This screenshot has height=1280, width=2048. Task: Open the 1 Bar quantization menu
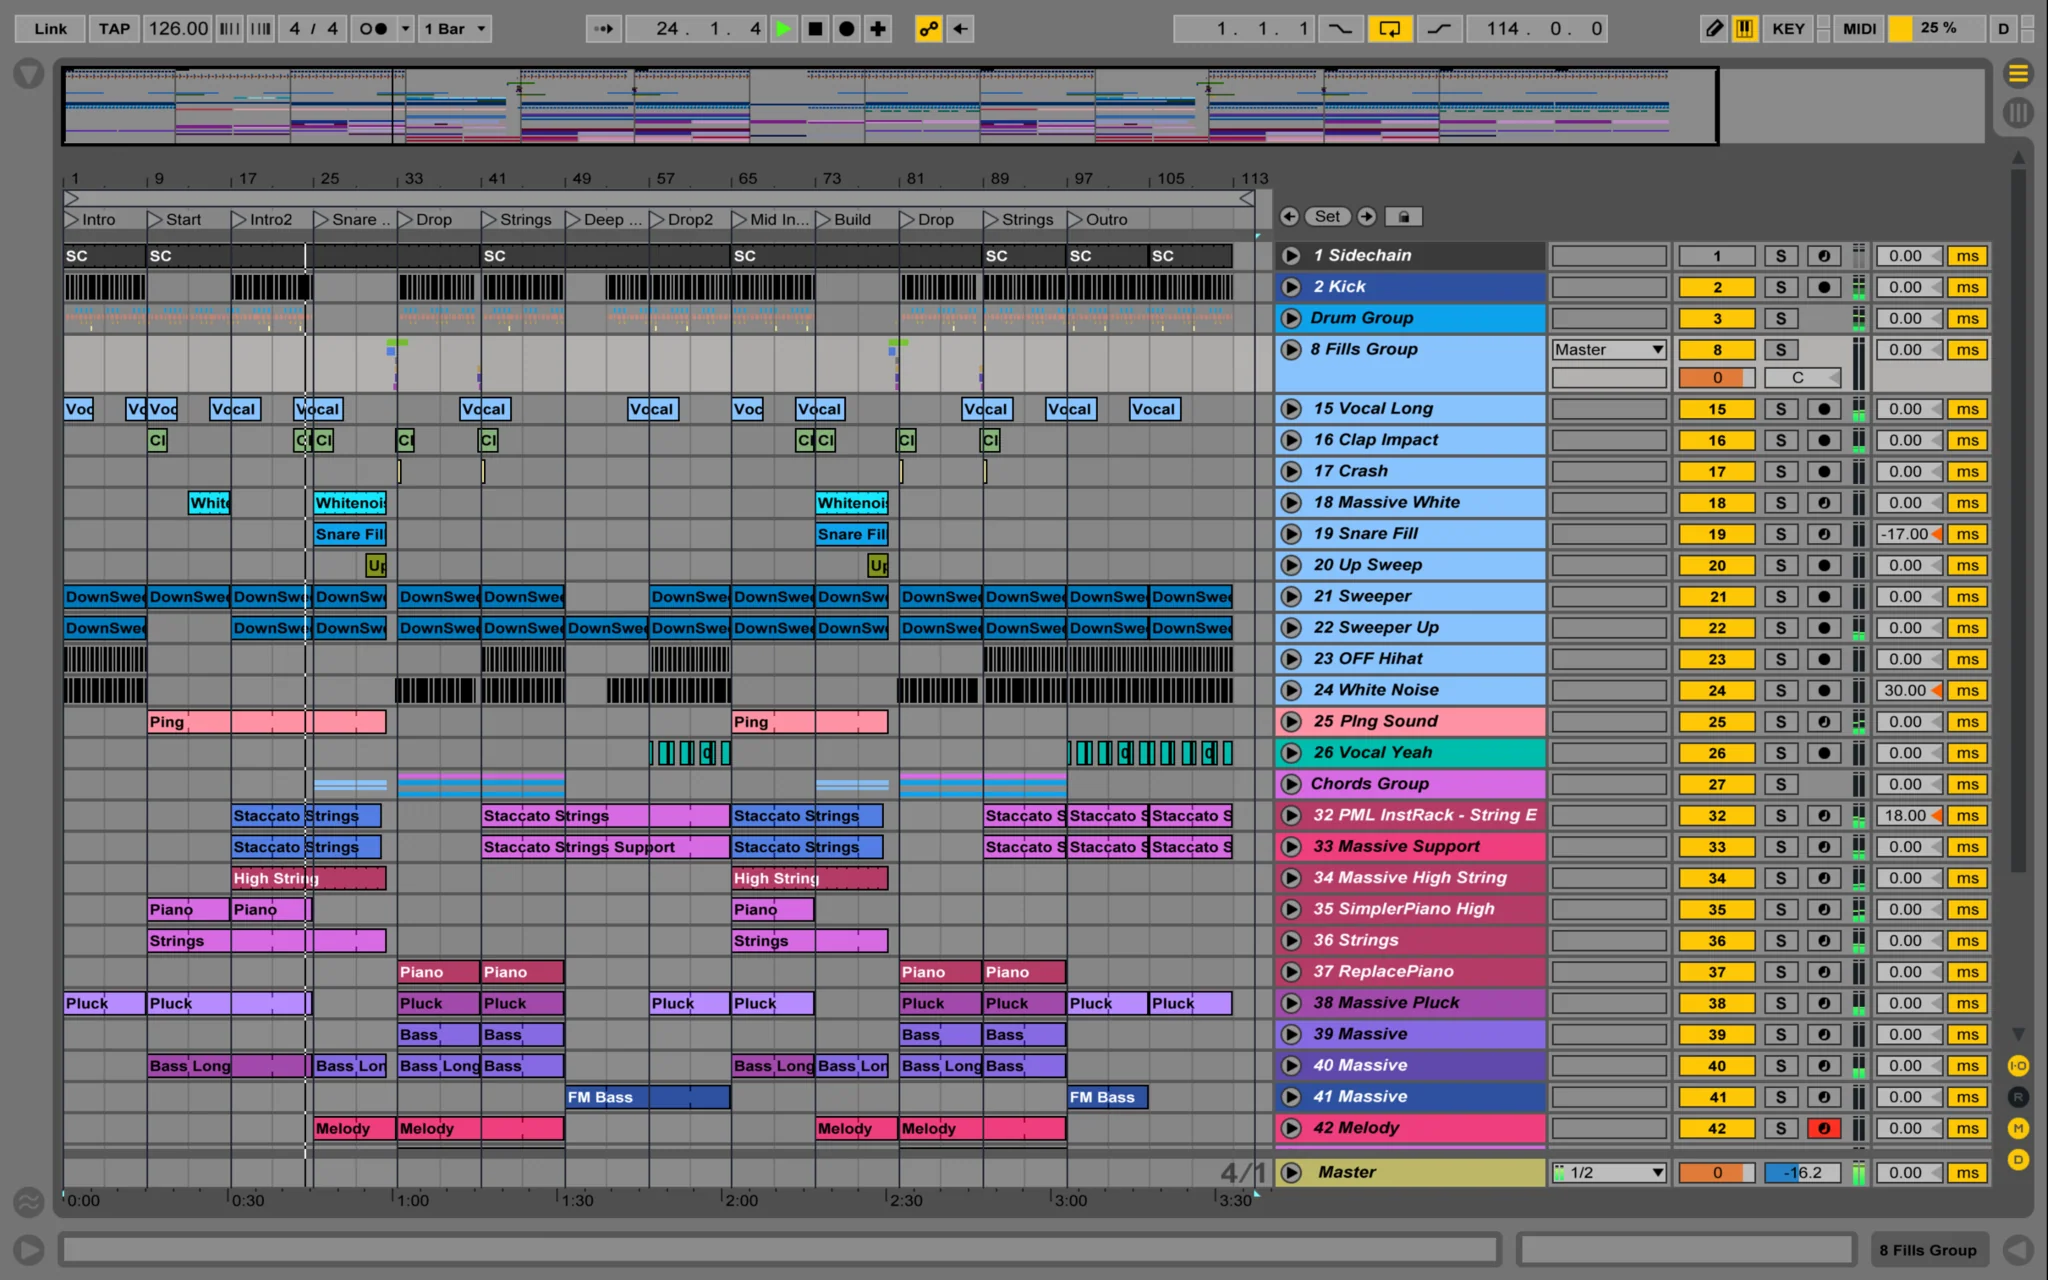point(455,29)
